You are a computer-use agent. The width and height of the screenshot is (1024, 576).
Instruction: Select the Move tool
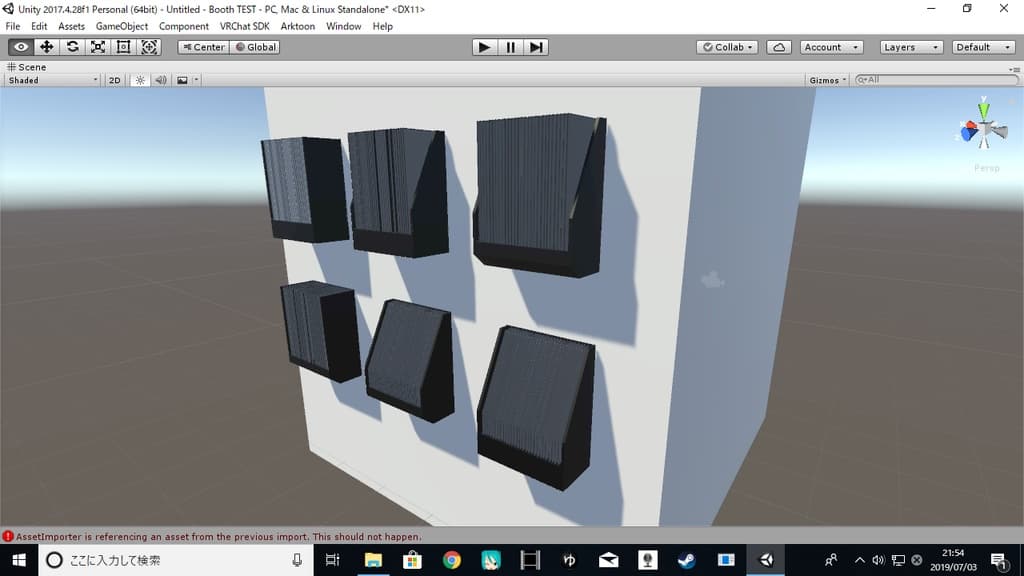click(46, 47)
